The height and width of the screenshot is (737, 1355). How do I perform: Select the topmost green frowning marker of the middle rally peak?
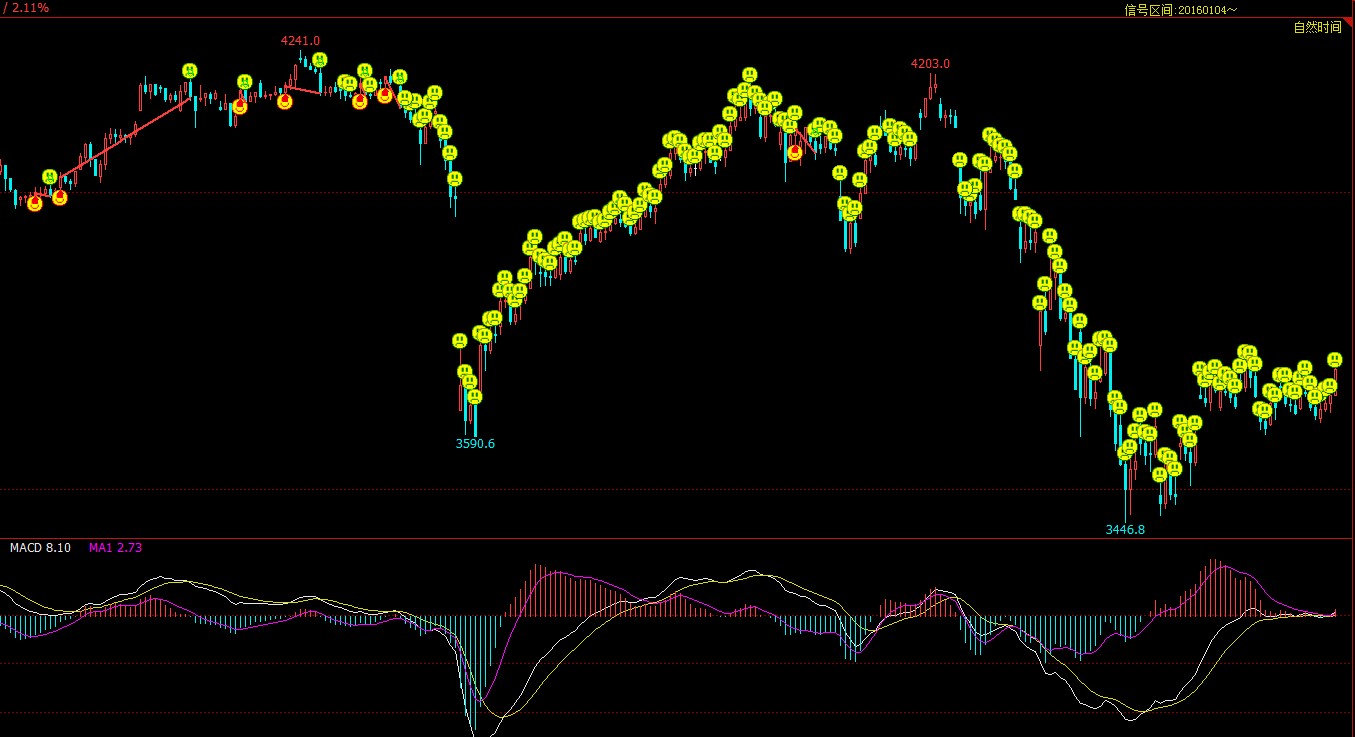tap(750, 75)
